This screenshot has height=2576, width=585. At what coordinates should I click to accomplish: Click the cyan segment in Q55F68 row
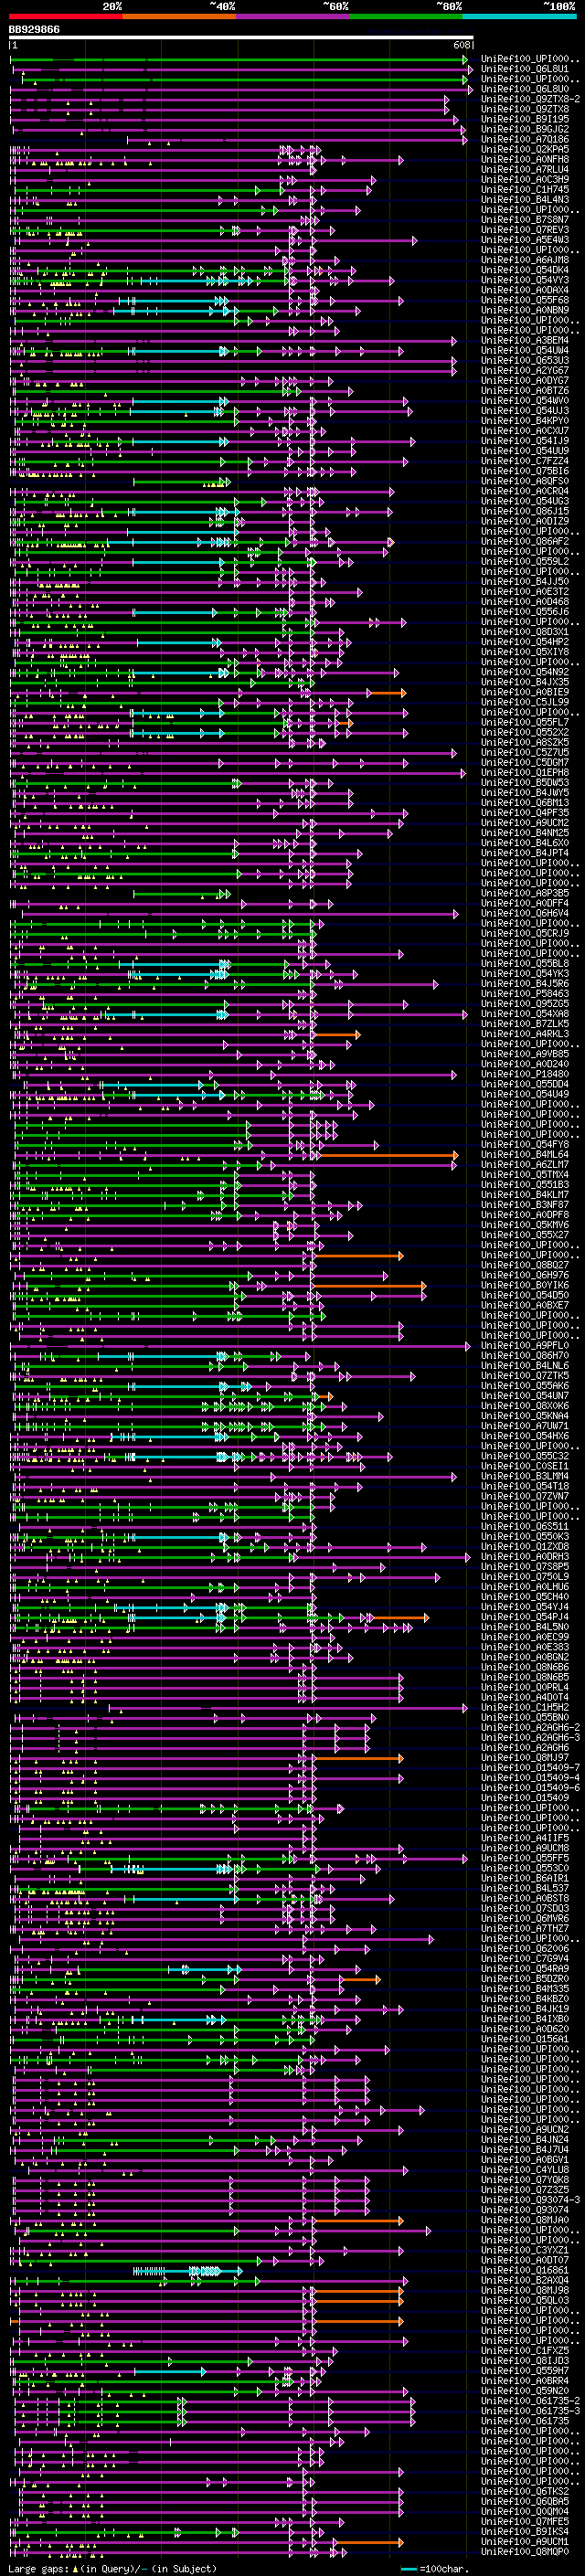pyautogui.click(x=175, y=300)
